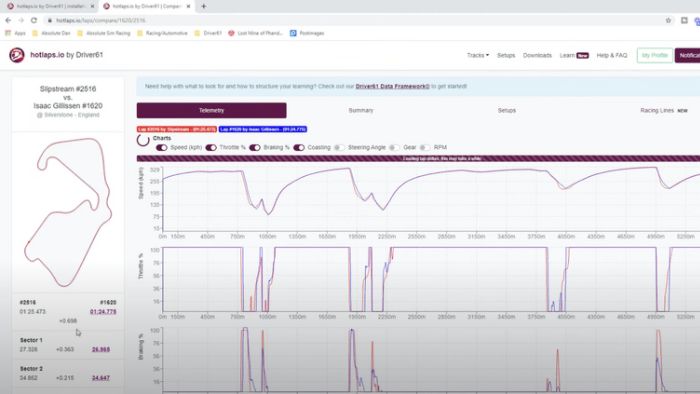
Task: Open the Racing/Automotive bookmark folder
Action: pyautogui.click(x=162, y=33)
